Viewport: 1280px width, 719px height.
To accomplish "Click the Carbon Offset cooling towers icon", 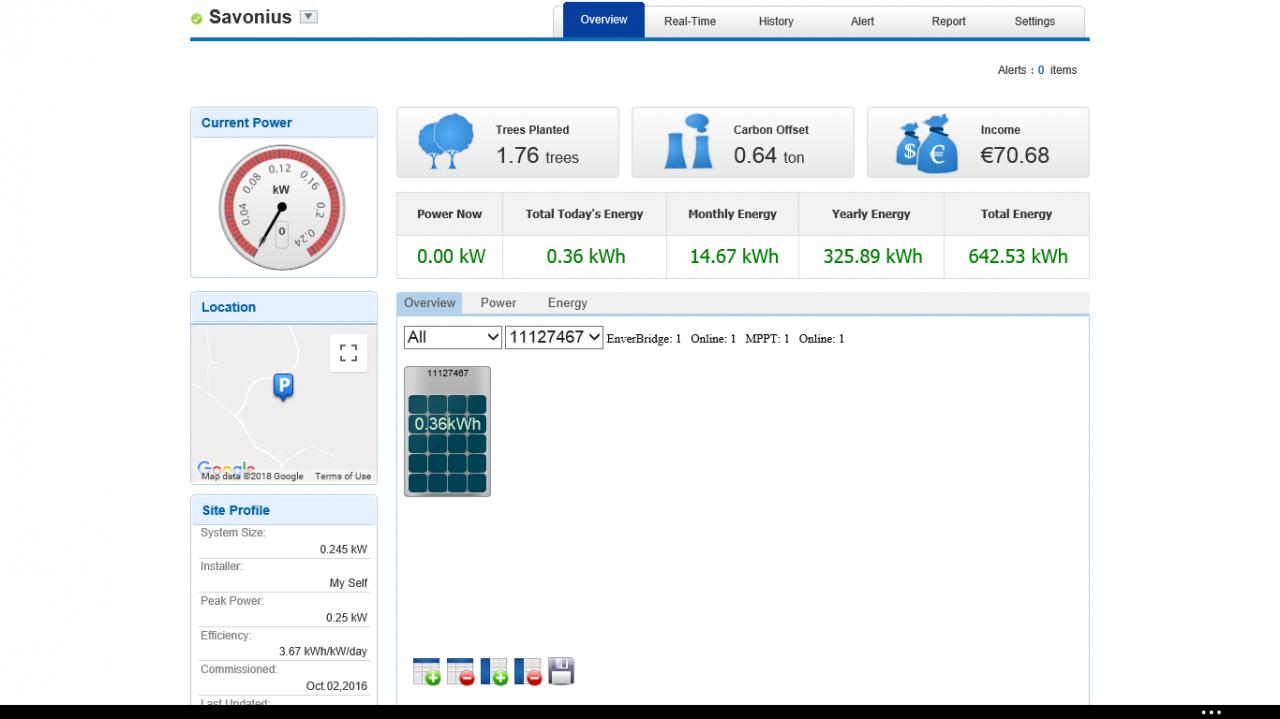I will [x=689, y=142].
